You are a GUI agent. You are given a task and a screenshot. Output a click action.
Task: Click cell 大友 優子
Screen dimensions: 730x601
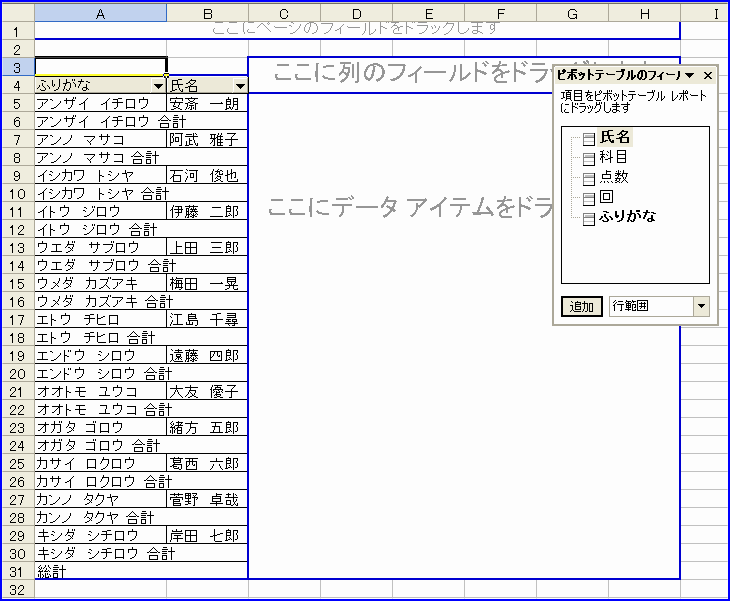(207, 392)
